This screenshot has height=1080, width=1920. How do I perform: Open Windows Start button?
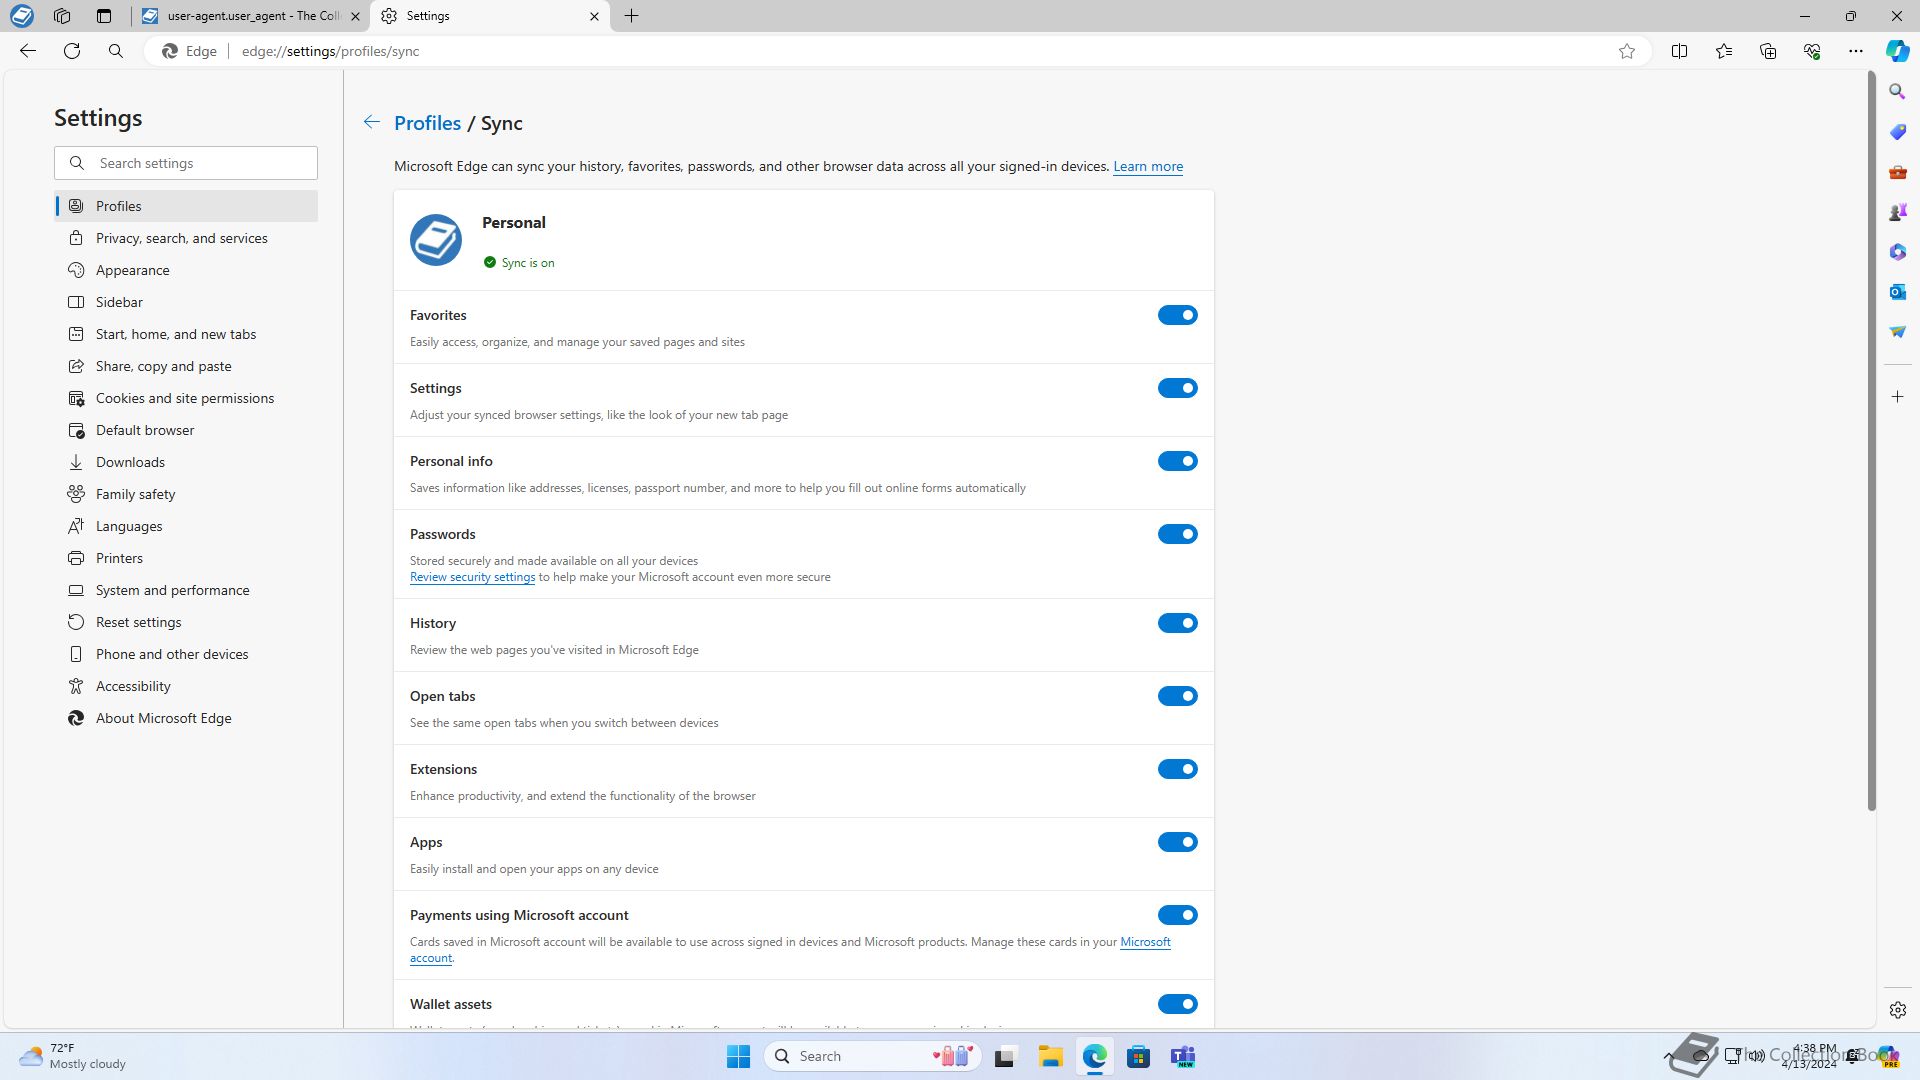tap(738, 1056)
